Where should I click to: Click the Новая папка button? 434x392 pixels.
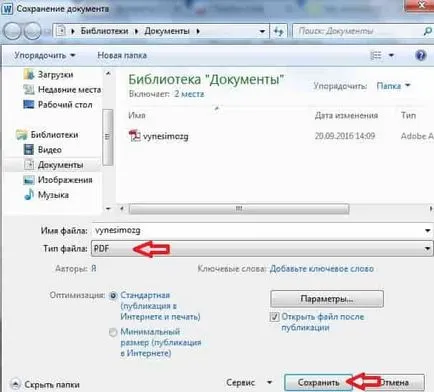[x=122, y=55]
